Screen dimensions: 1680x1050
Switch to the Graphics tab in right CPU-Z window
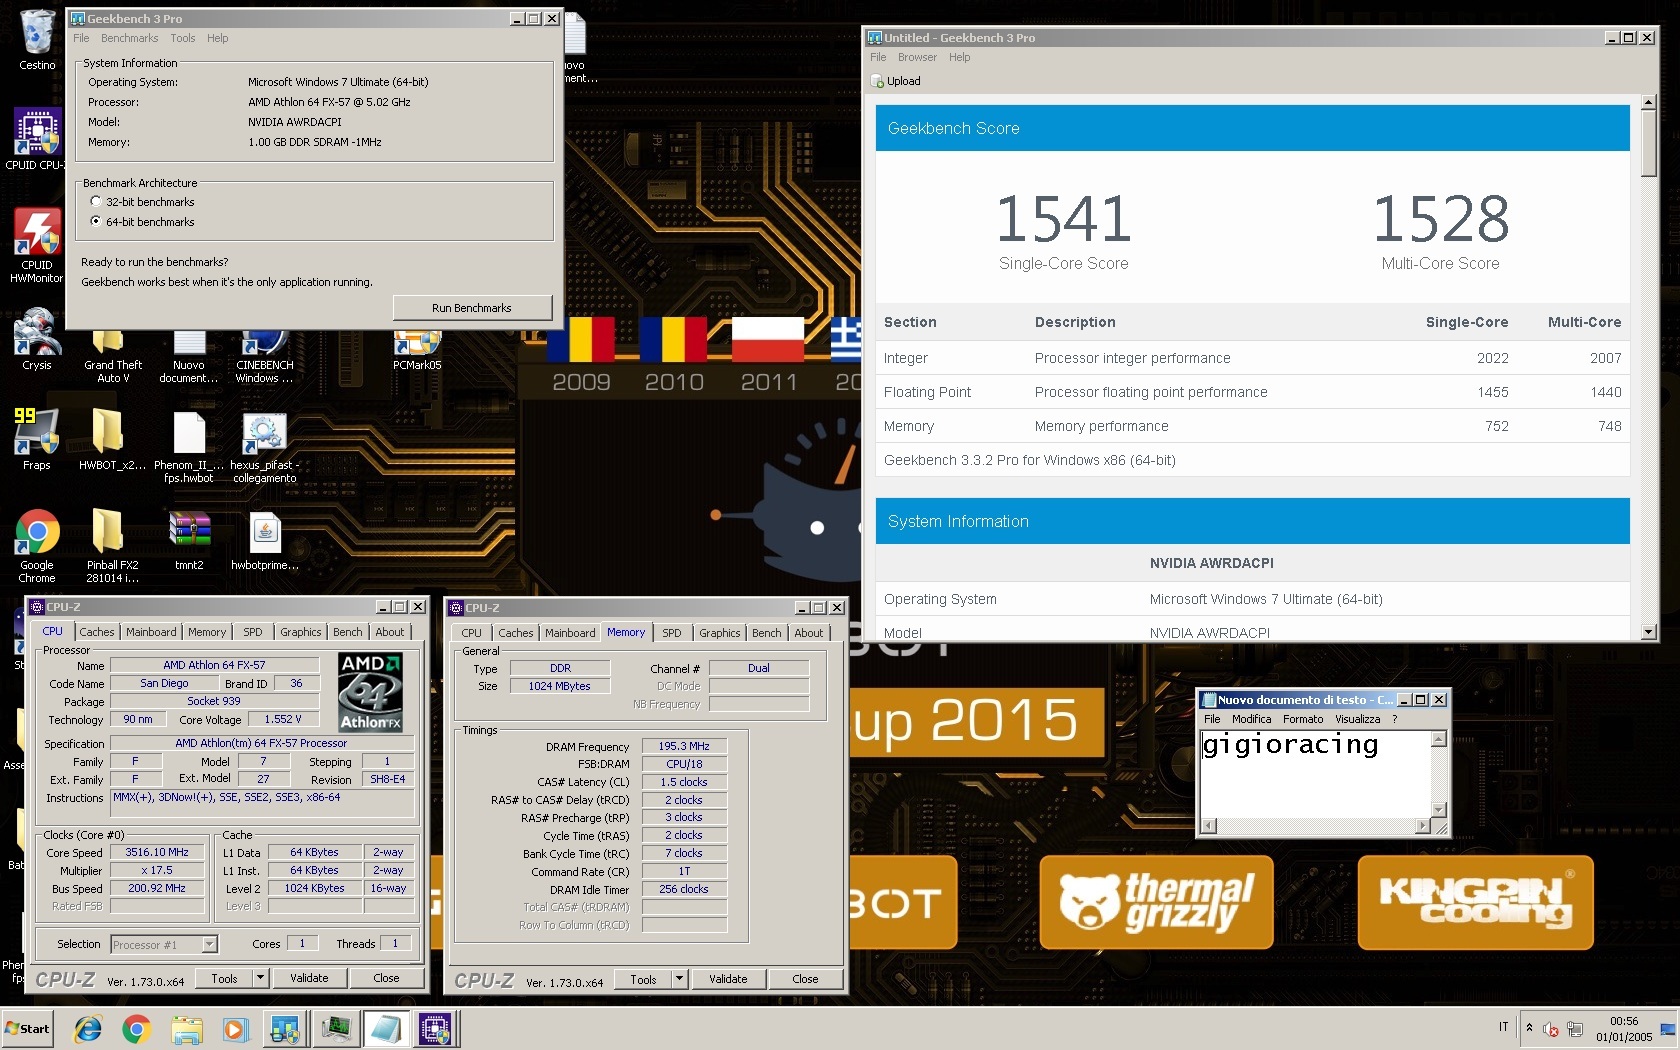720,633
